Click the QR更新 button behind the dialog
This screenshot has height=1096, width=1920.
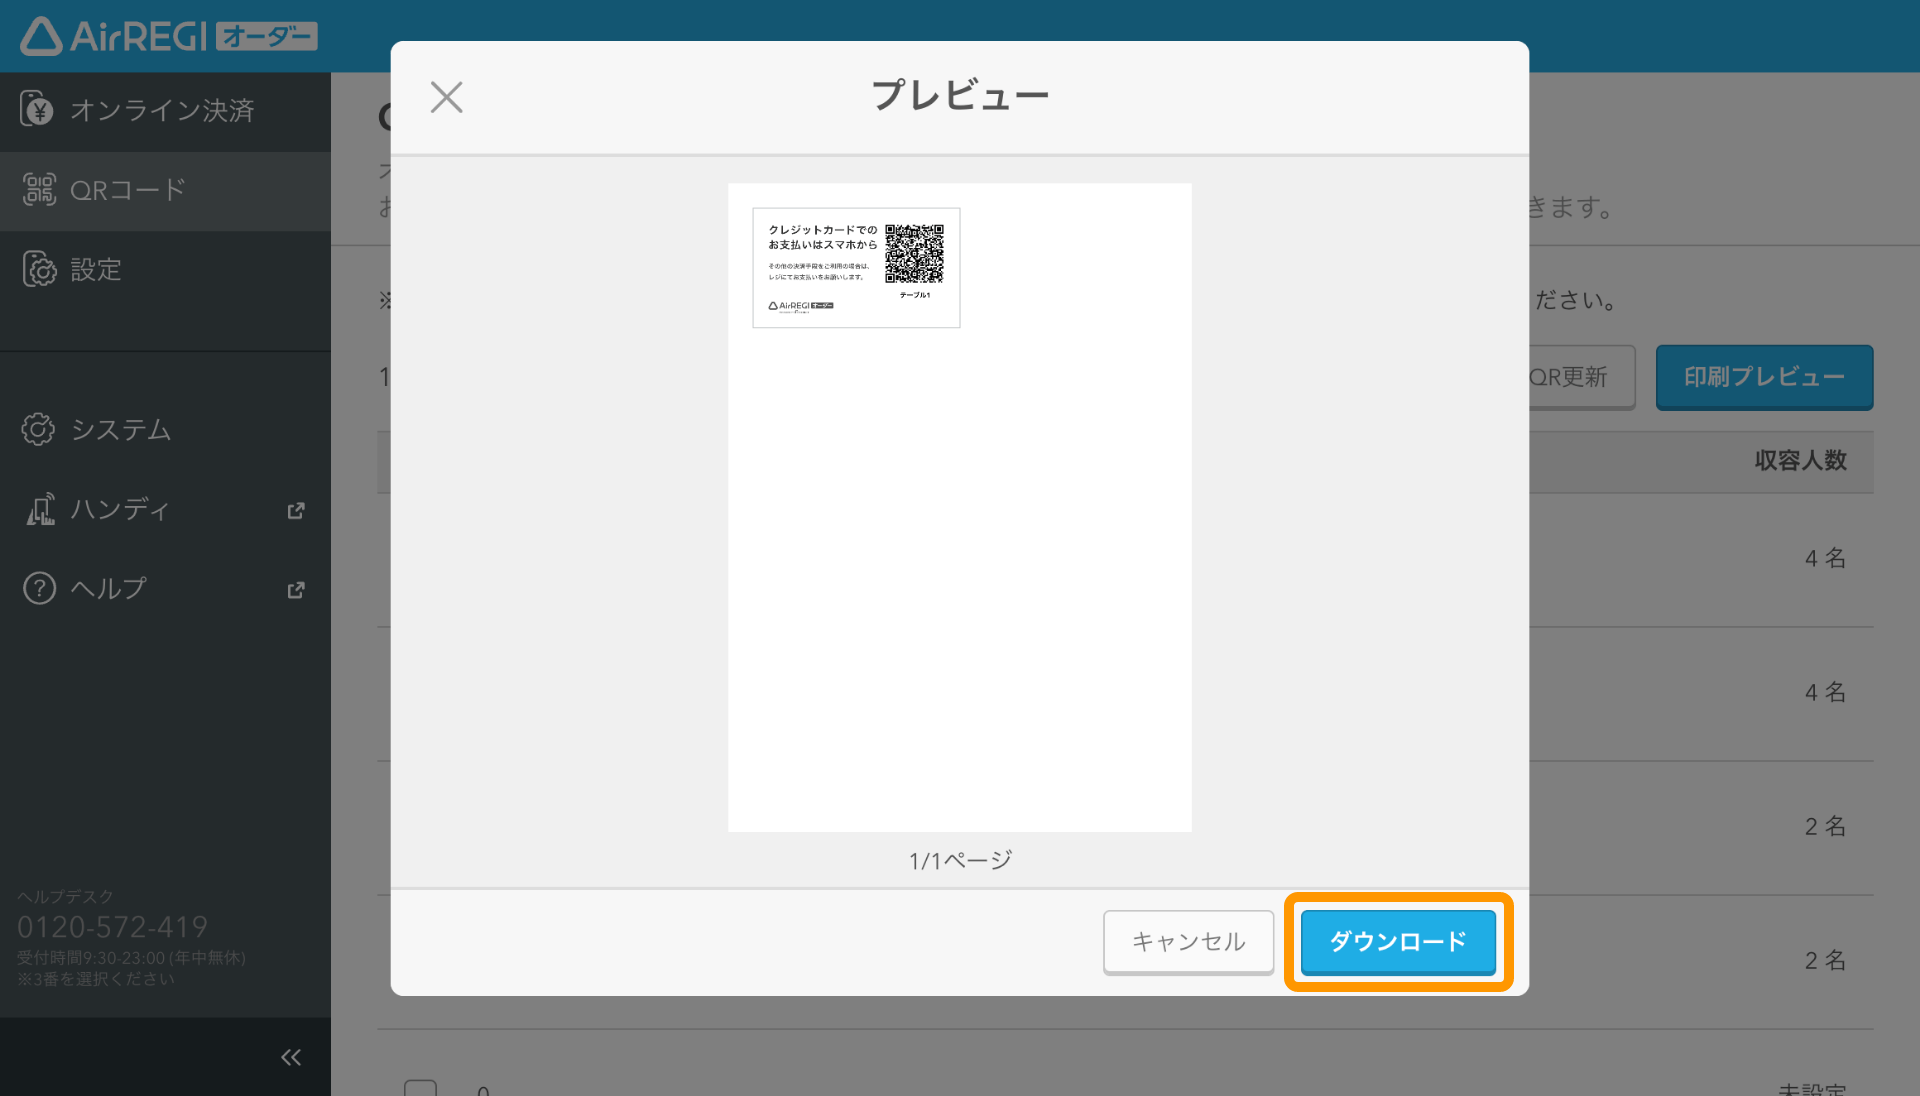tap(1581, 377)
